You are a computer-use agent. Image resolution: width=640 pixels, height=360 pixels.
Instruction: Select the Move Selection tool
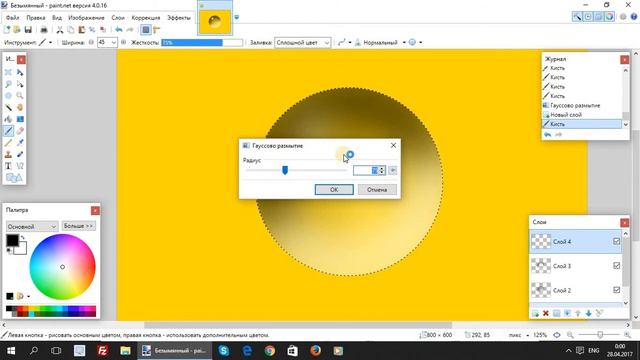(x=20, y=84)
